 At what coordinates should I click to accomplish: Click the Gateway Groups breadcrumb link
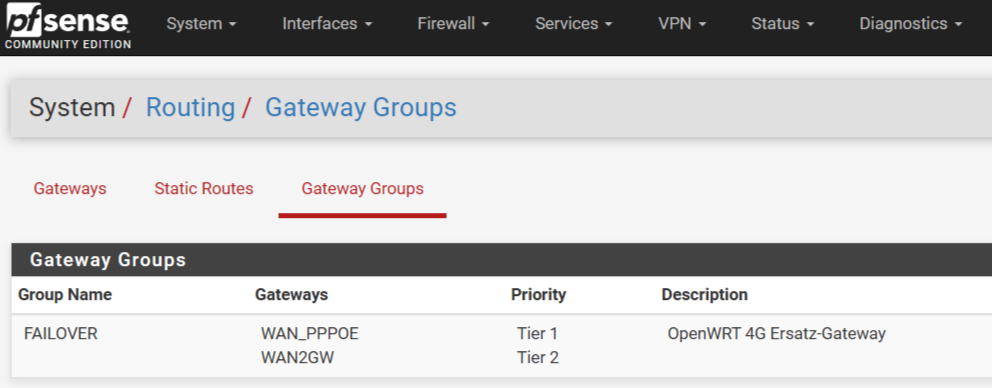(361, 108)
